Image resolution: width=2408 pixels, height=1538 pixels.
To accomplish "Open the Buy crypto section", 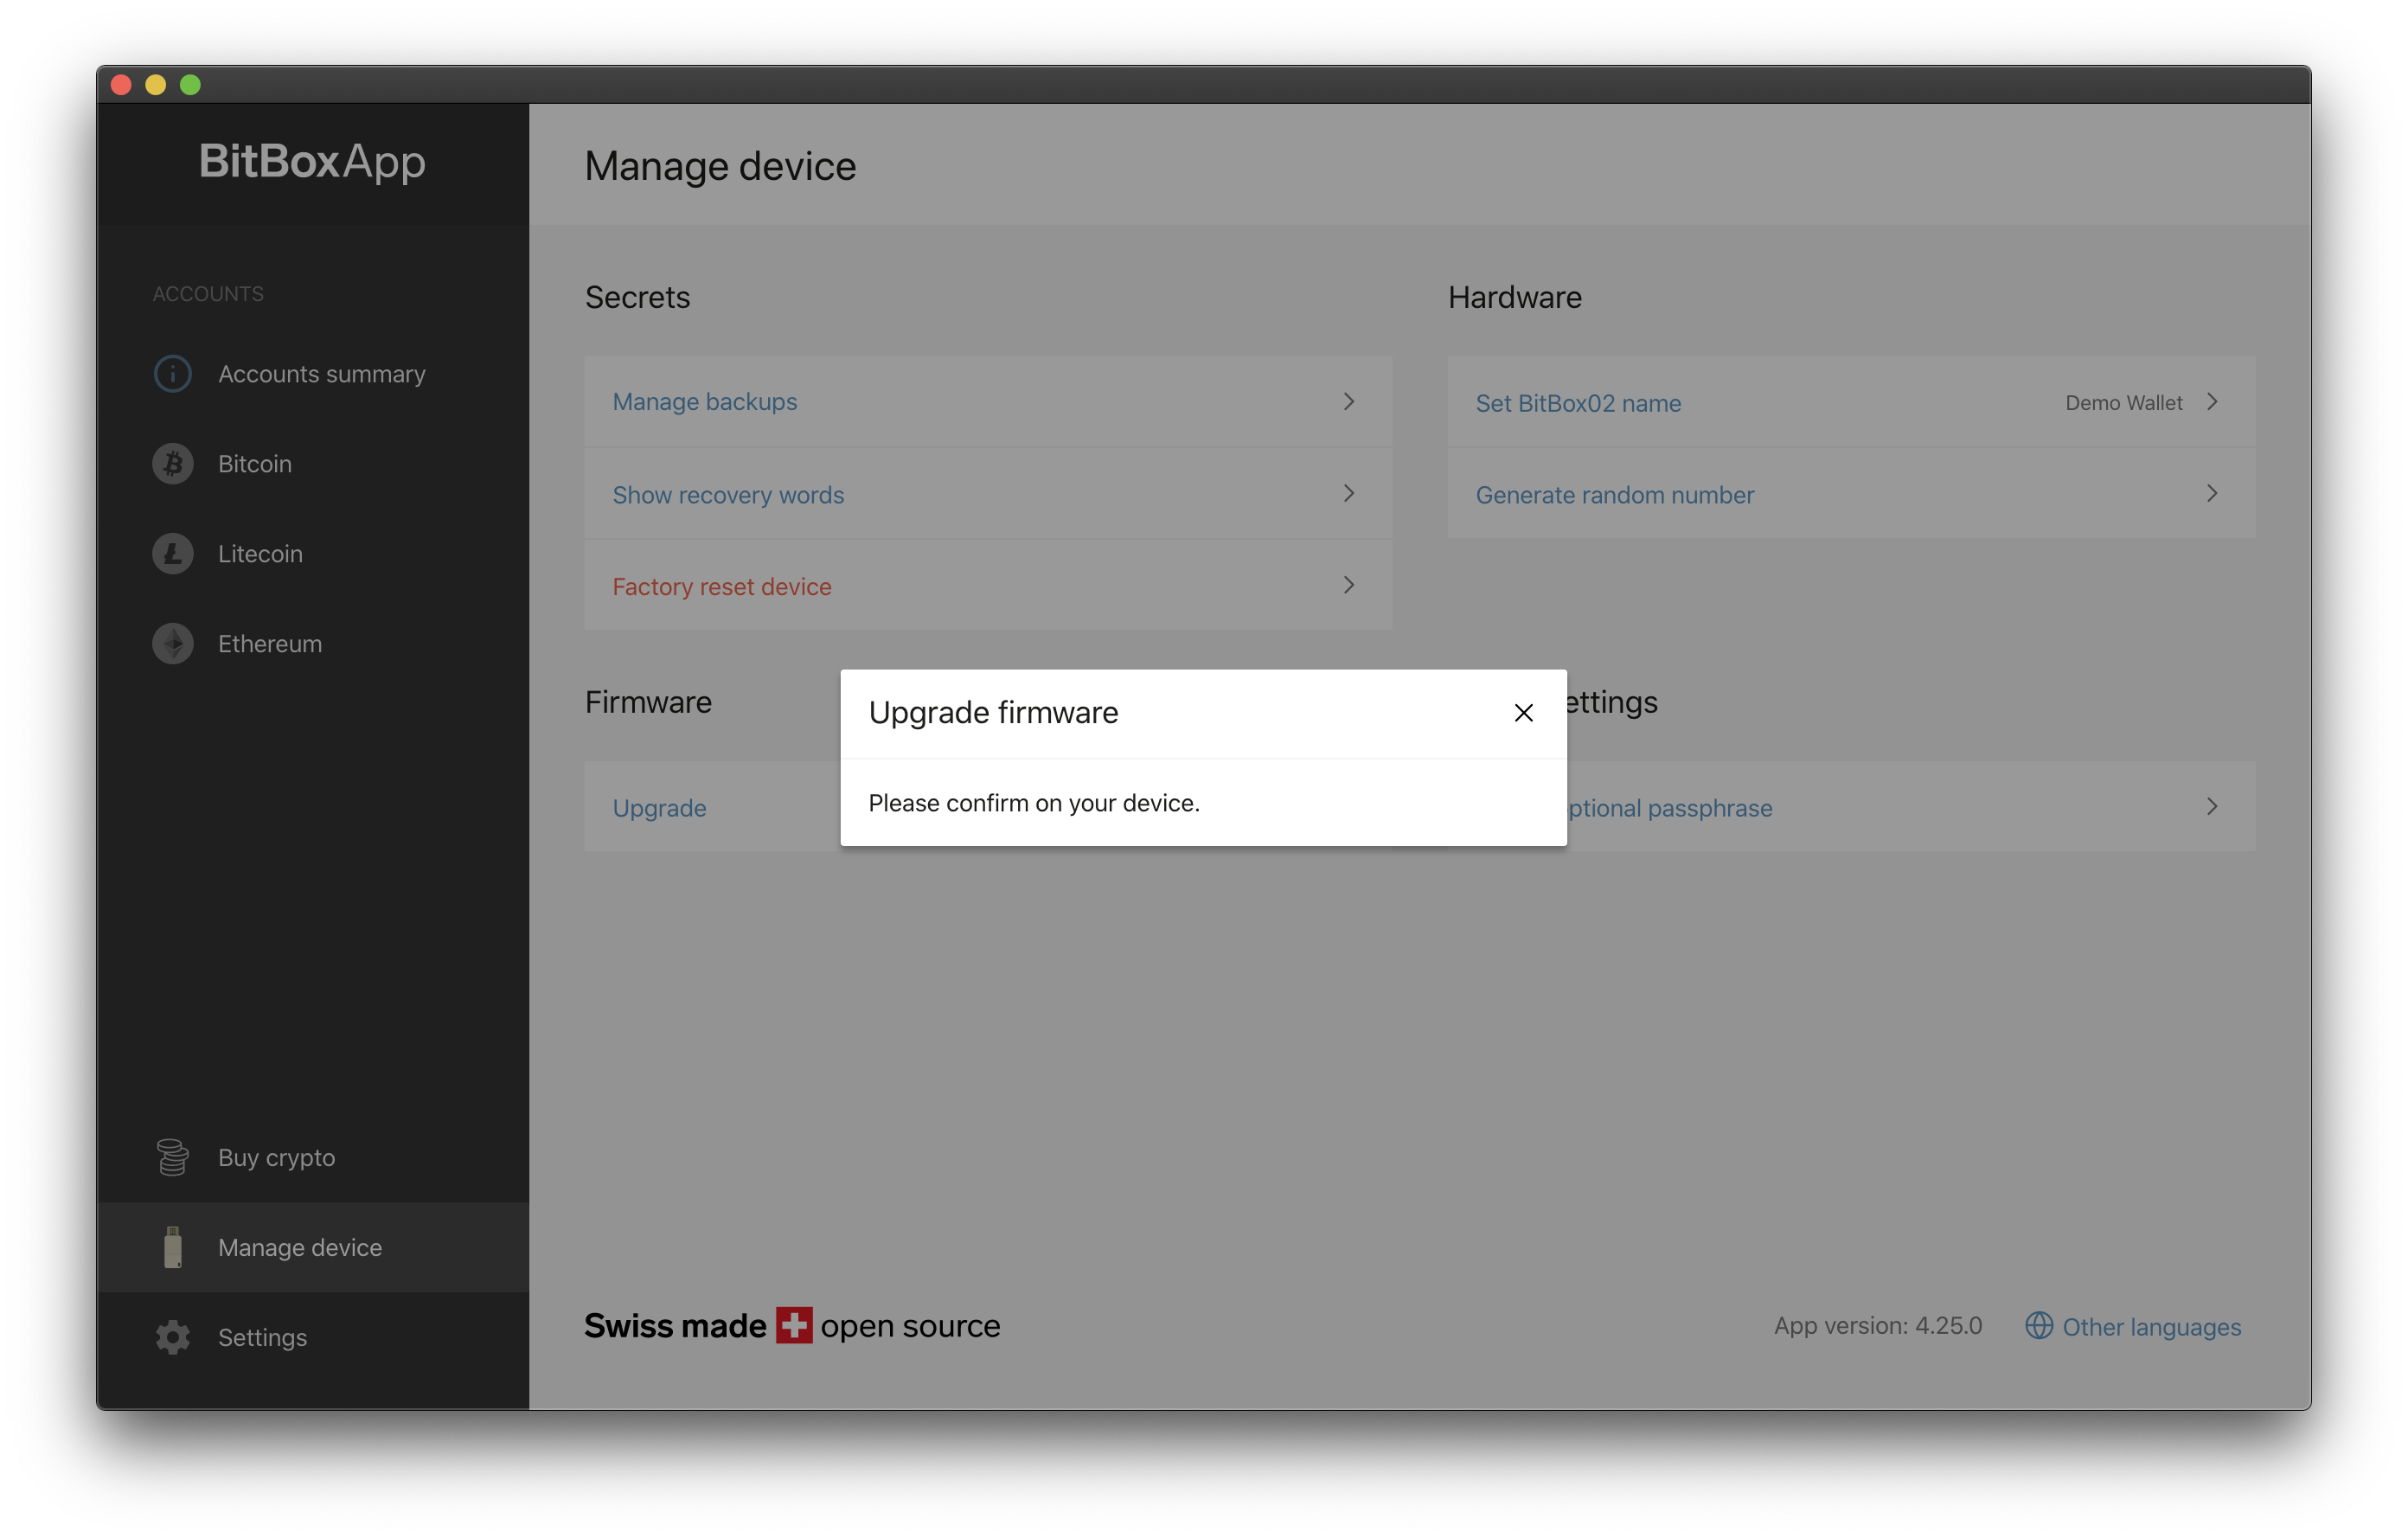I will coord(313,1157).
